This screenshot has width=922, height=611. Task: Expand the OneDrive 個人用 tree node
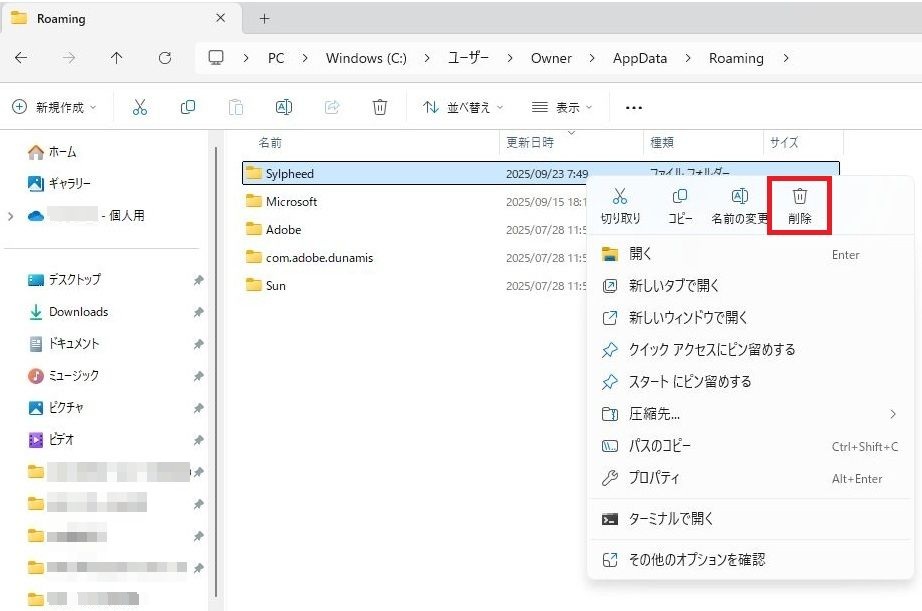pyautogui.click(x=11, y=216)
